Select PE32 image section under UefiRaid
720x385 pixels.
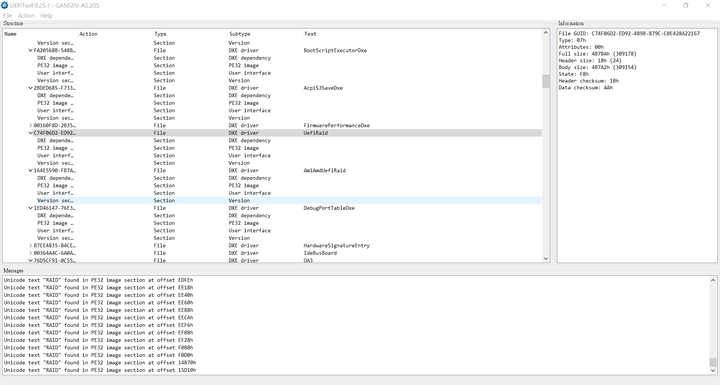pyautogui.click(x=272, y=148)
